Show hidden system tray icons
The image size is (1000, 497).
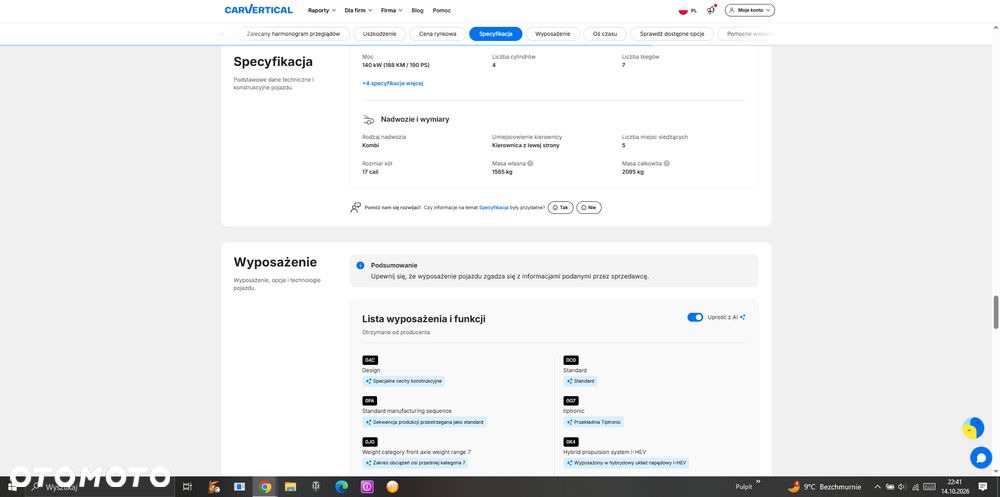[x=878, y=487]
